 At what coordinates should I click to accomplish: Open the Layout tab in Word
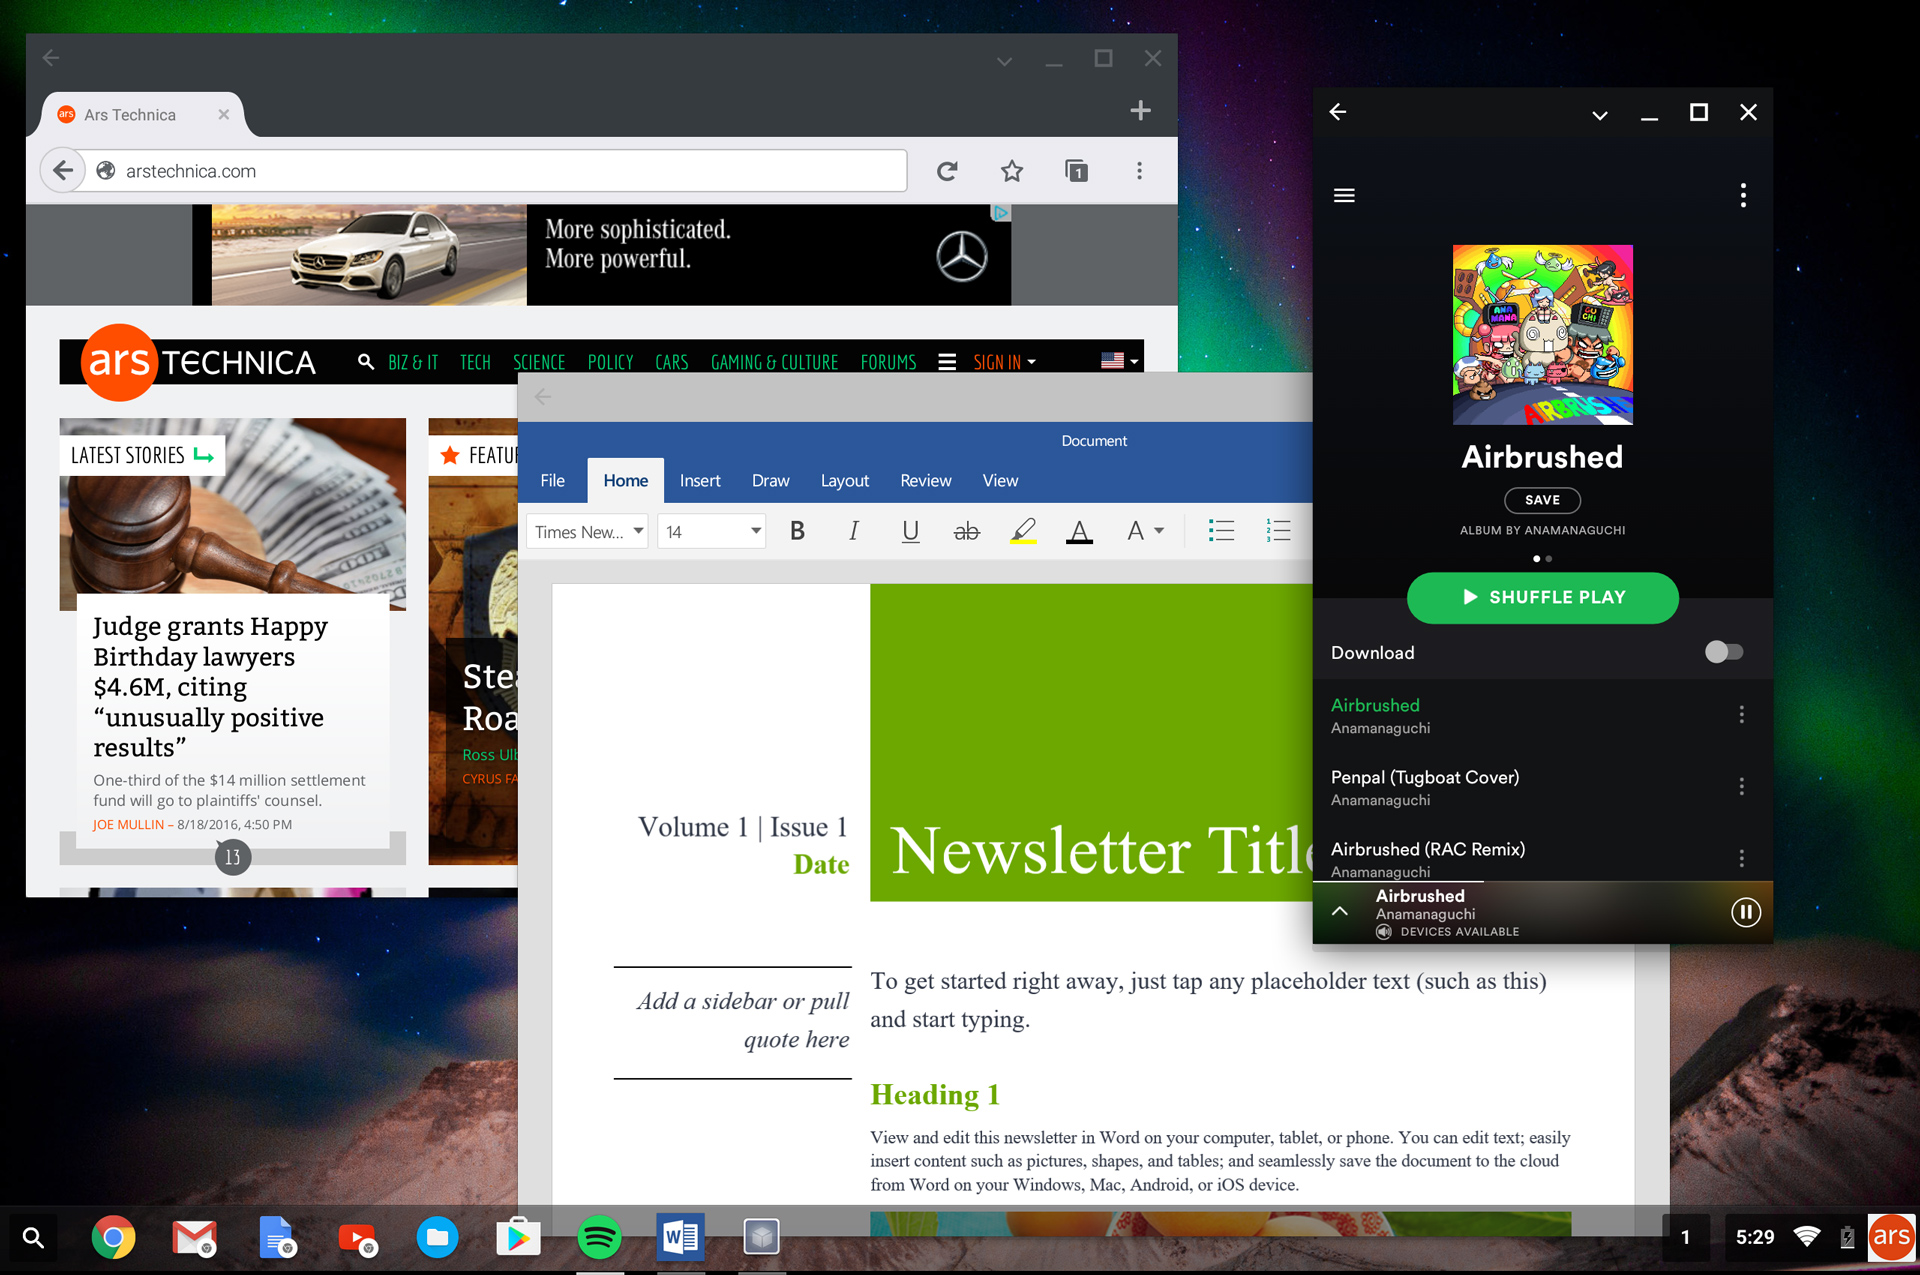click(844, 481)
